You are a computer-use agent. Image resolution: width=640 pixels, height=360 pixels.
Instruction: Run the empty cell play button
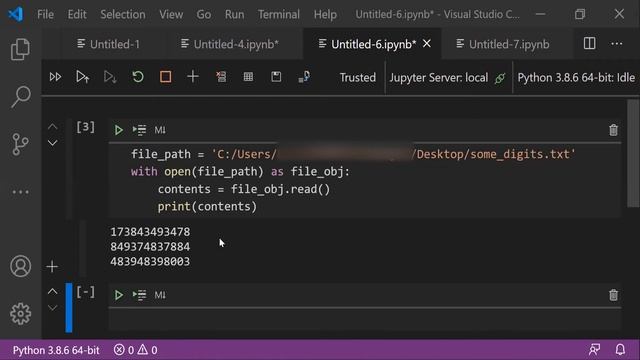[x=118, y=295]
